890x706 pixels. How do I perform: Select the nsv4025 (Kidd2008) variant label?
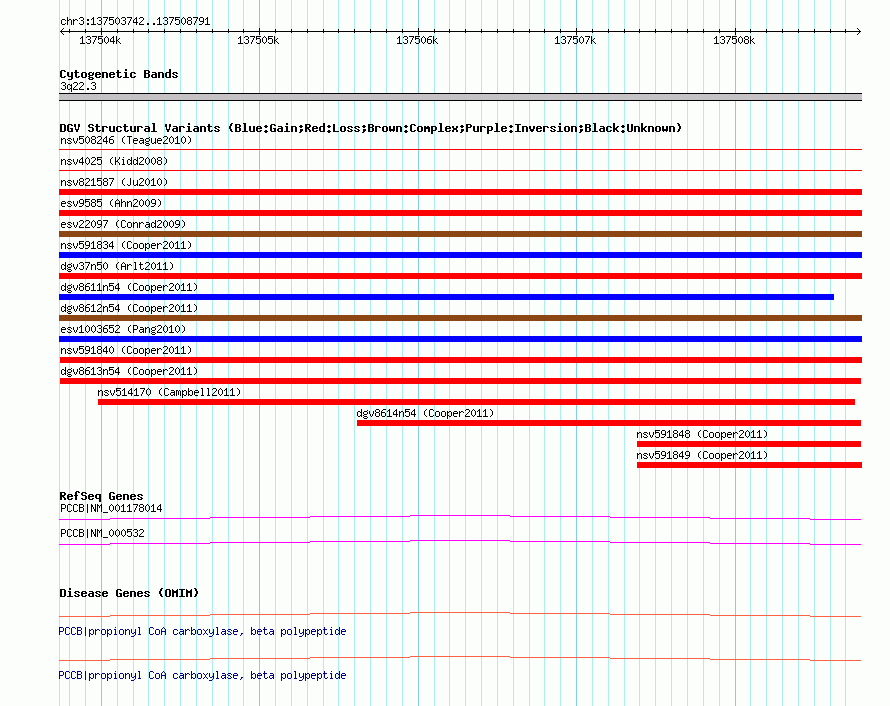pos(114,161)
